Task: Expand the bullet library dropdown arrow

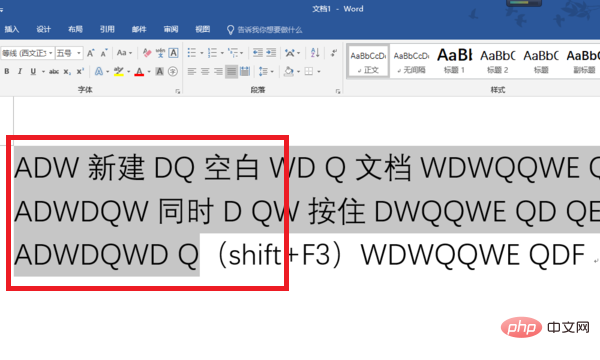Action: click(202, 53)
